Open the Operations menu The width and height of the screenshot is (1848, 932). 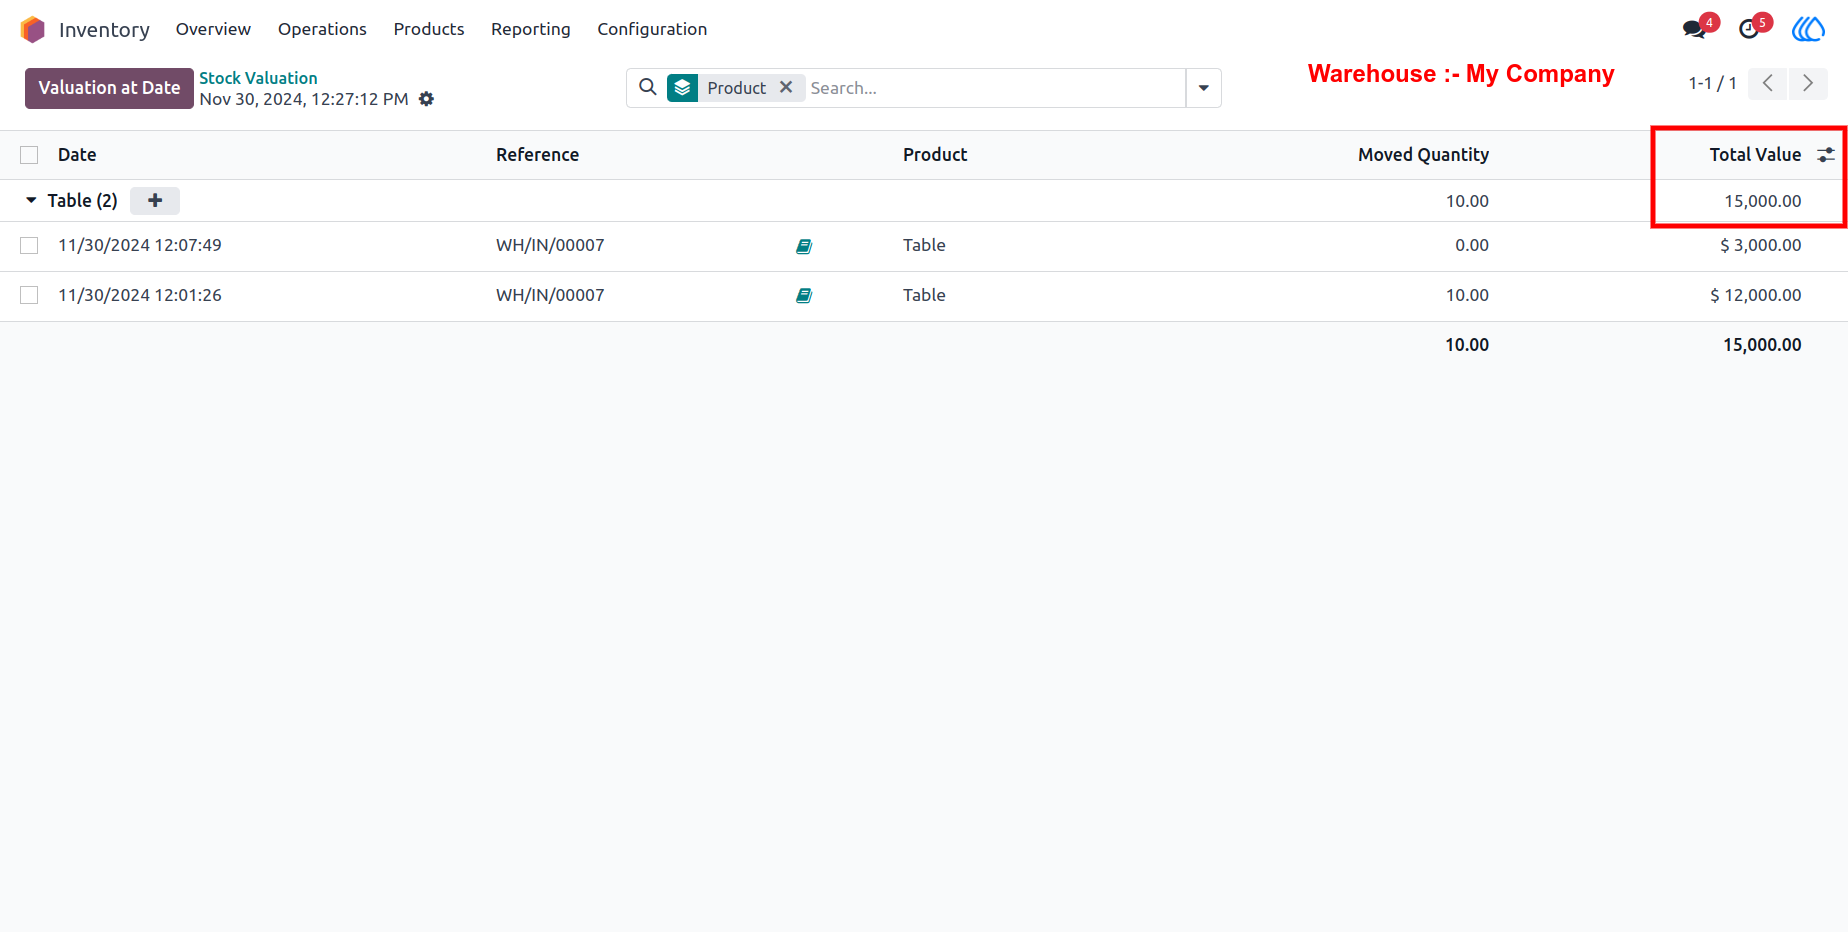(322, 29)
